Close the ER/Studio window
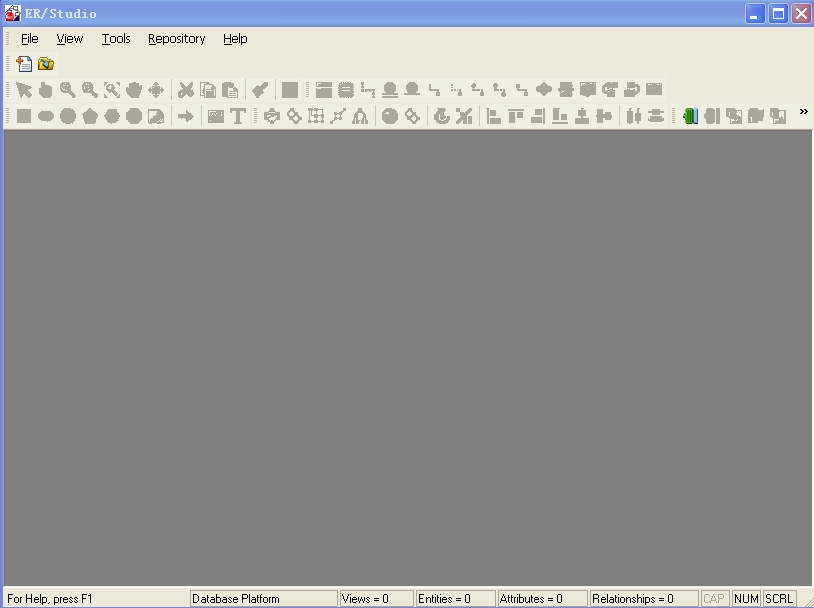814x608 pixels. tap(802, 13)
